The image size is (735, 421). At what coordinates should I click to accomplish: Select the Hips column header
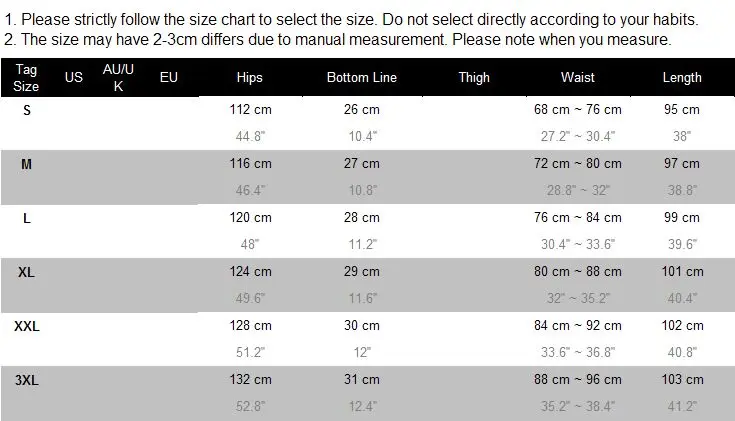point(250,78)
